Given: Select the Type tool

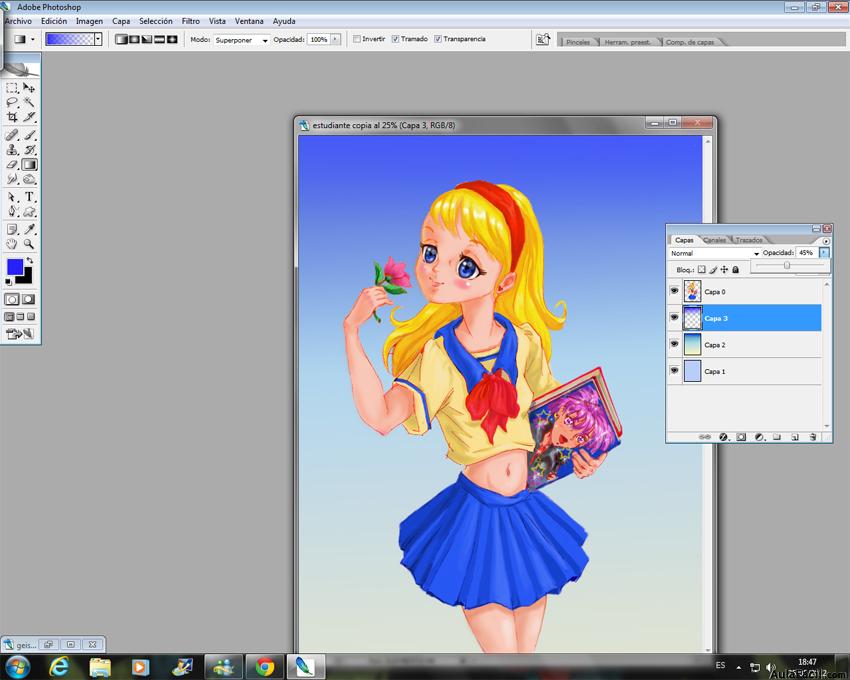Looking at the screenshot, I should pos(29,197).
